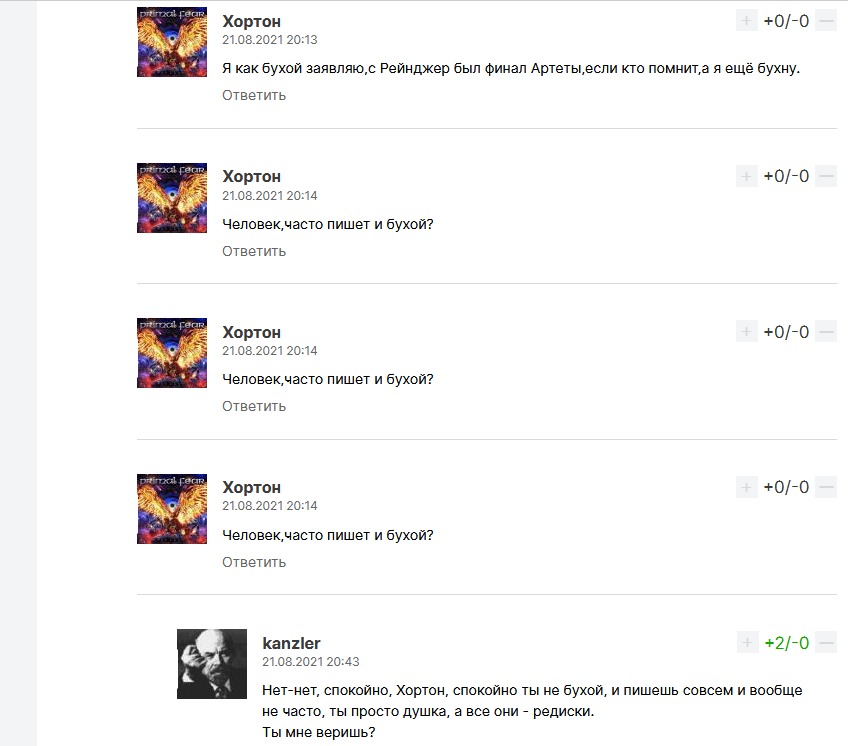Open Хортон's profile from 20:13 username
Viewport: 848px width, 746px height.
[251, 21]
